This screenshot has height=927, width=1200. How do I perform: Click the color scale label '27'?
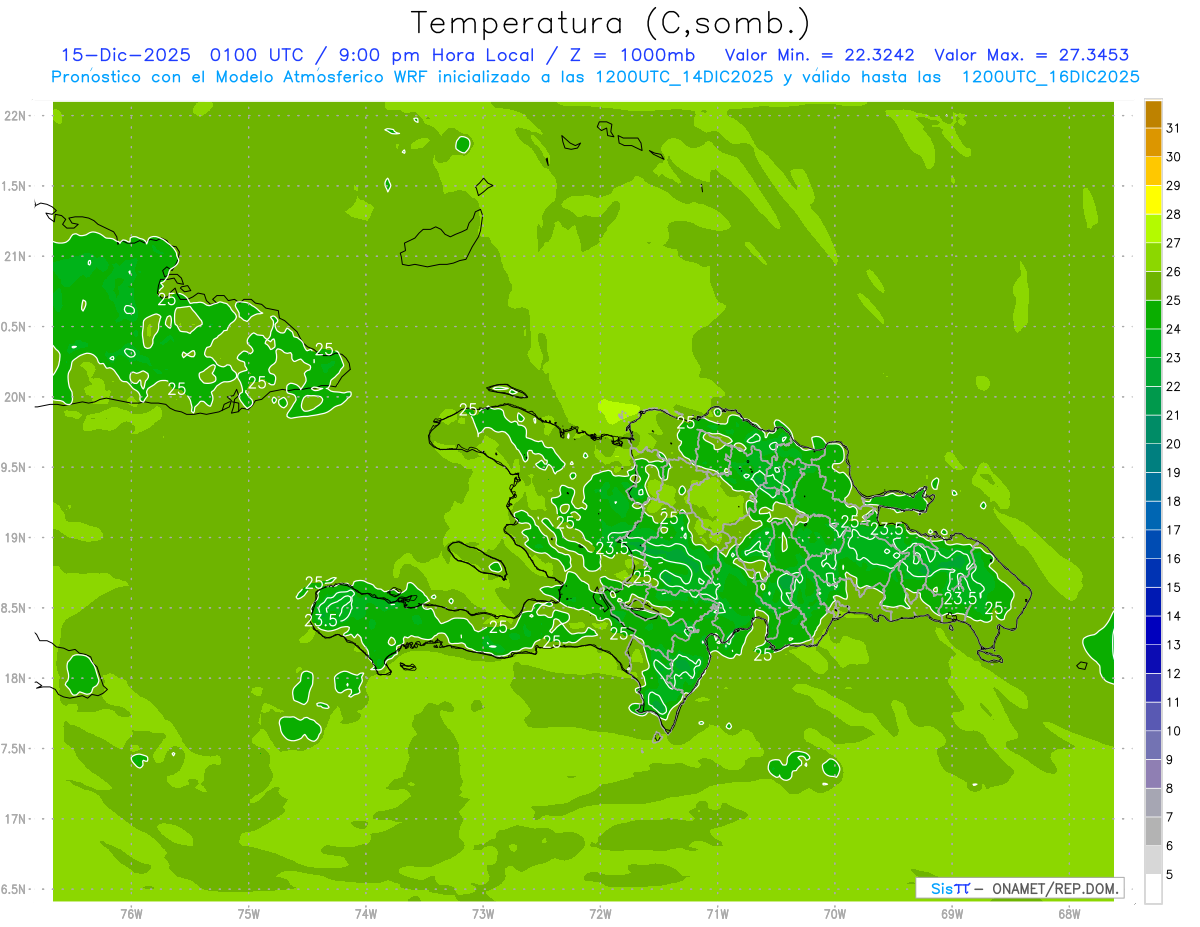[1174, 243]
